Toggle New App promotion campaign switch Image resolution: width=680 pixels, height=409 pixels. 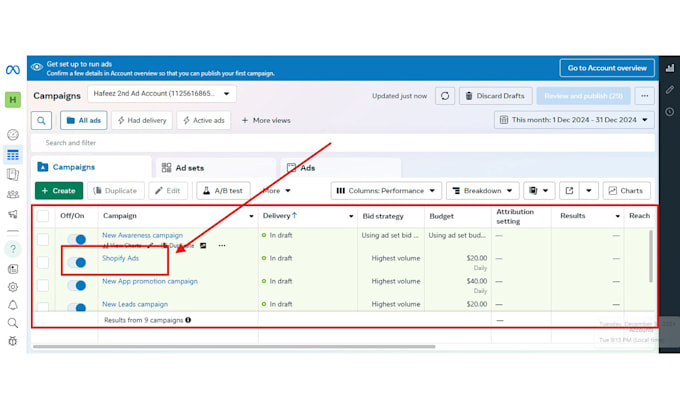(x=77, y=285)
